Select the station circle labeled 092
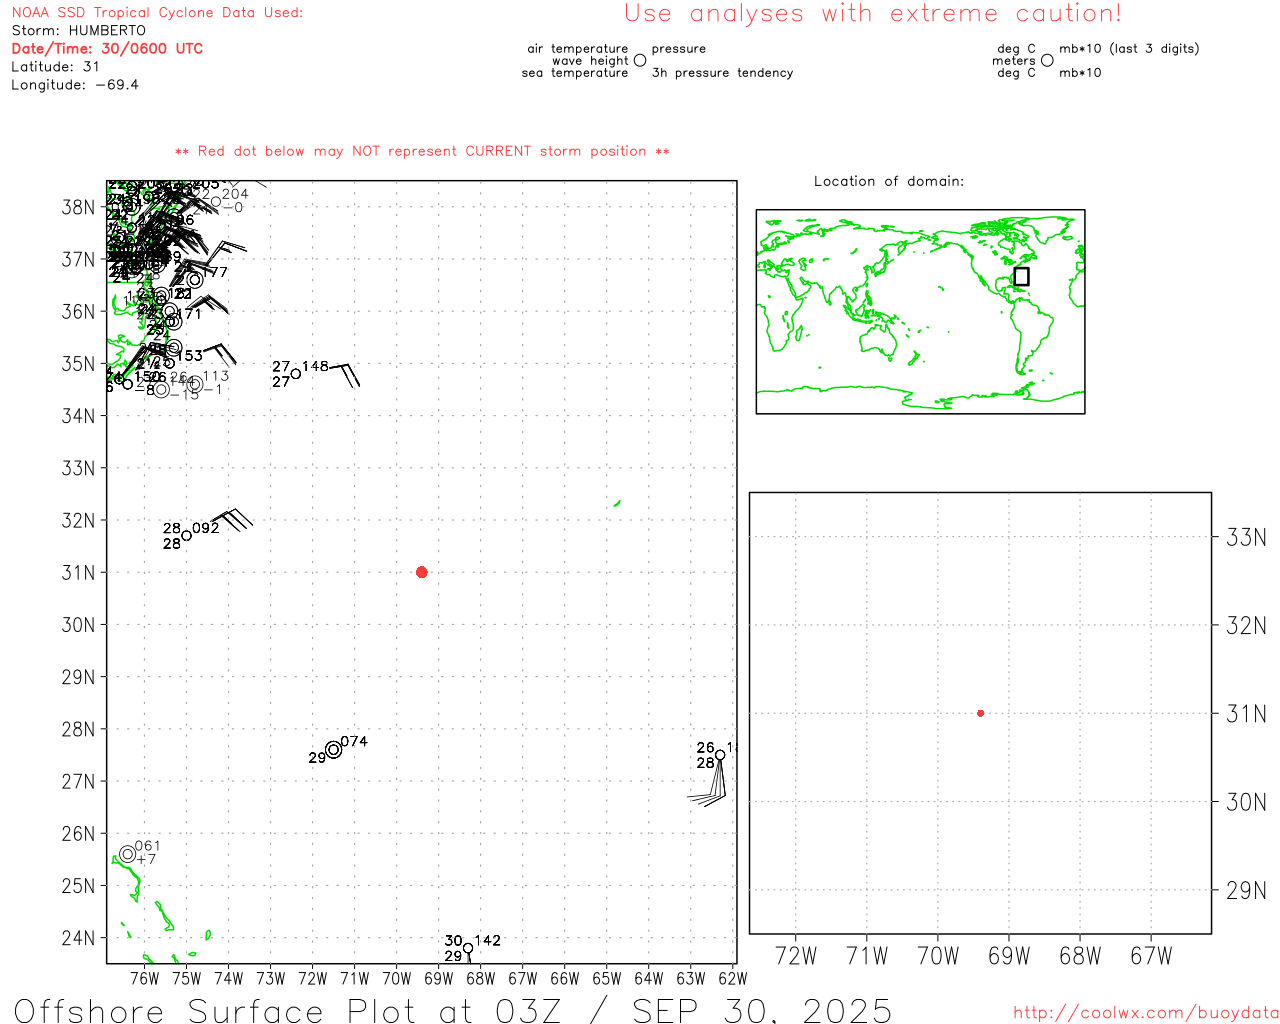Image resolution: width=1280 pixels, height=1024 pixels. [187, 536]
